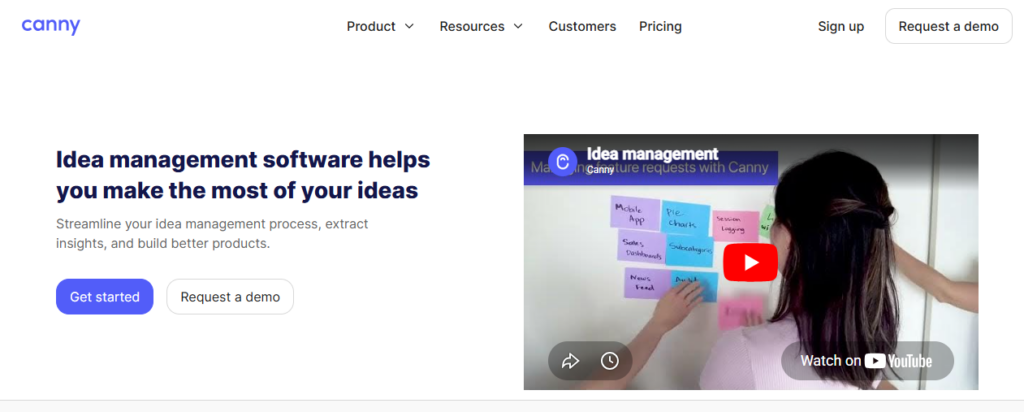The height and width of the screenshot is (412, 1024).
Task: Expand the Product menu chevron
Action: (409, 27)
